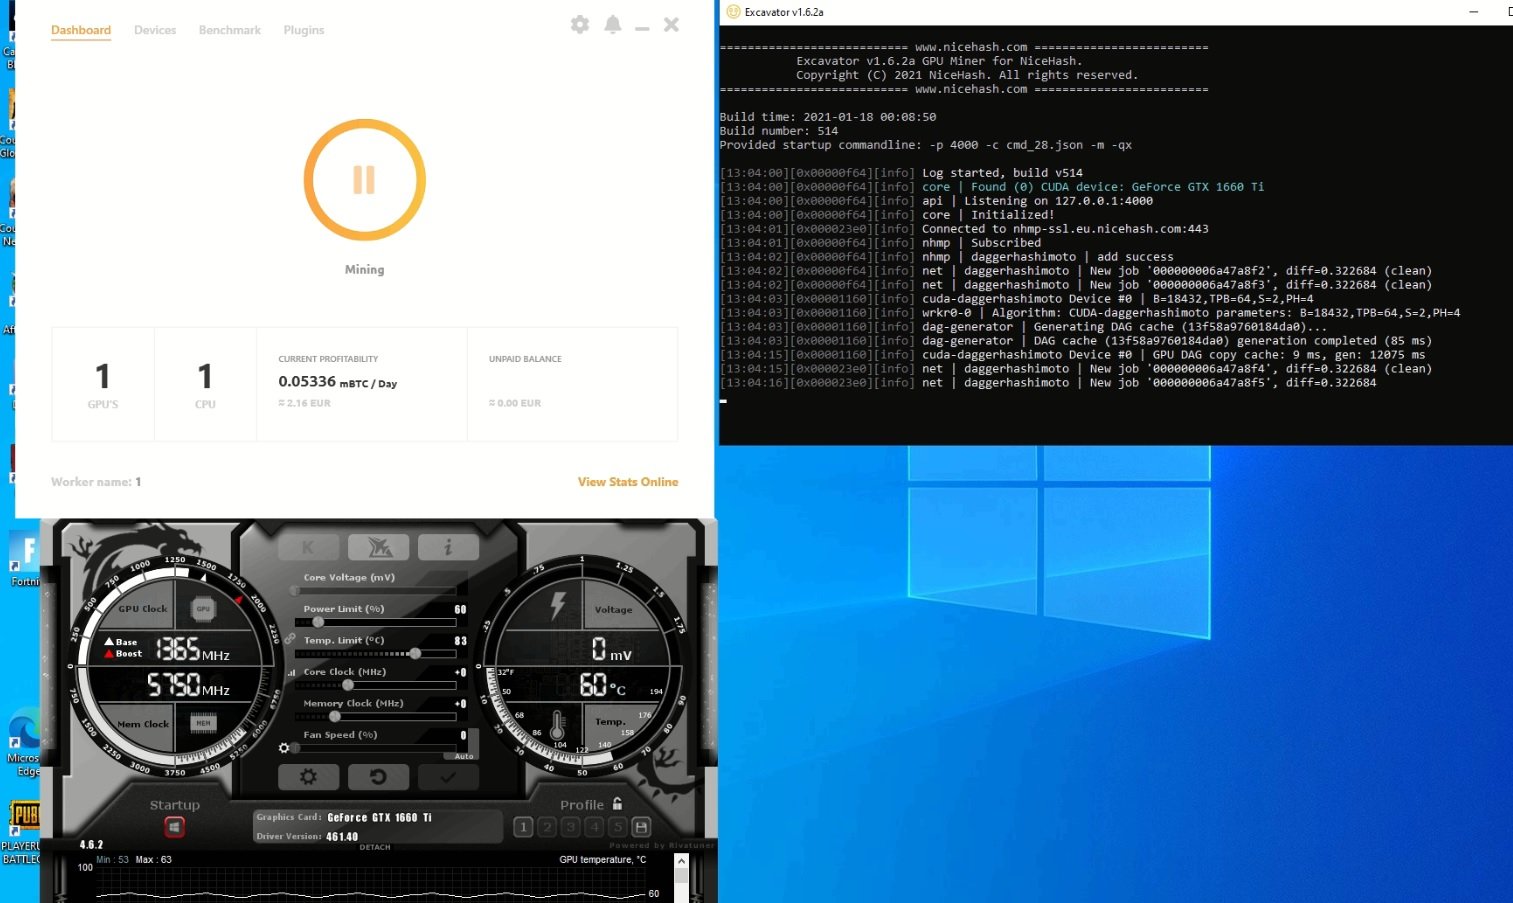The height and width of the screenshot is (903, 1513).
Task: Open MSI Afterburner OC Scanner jet icon
Action: tap(378, 547)
